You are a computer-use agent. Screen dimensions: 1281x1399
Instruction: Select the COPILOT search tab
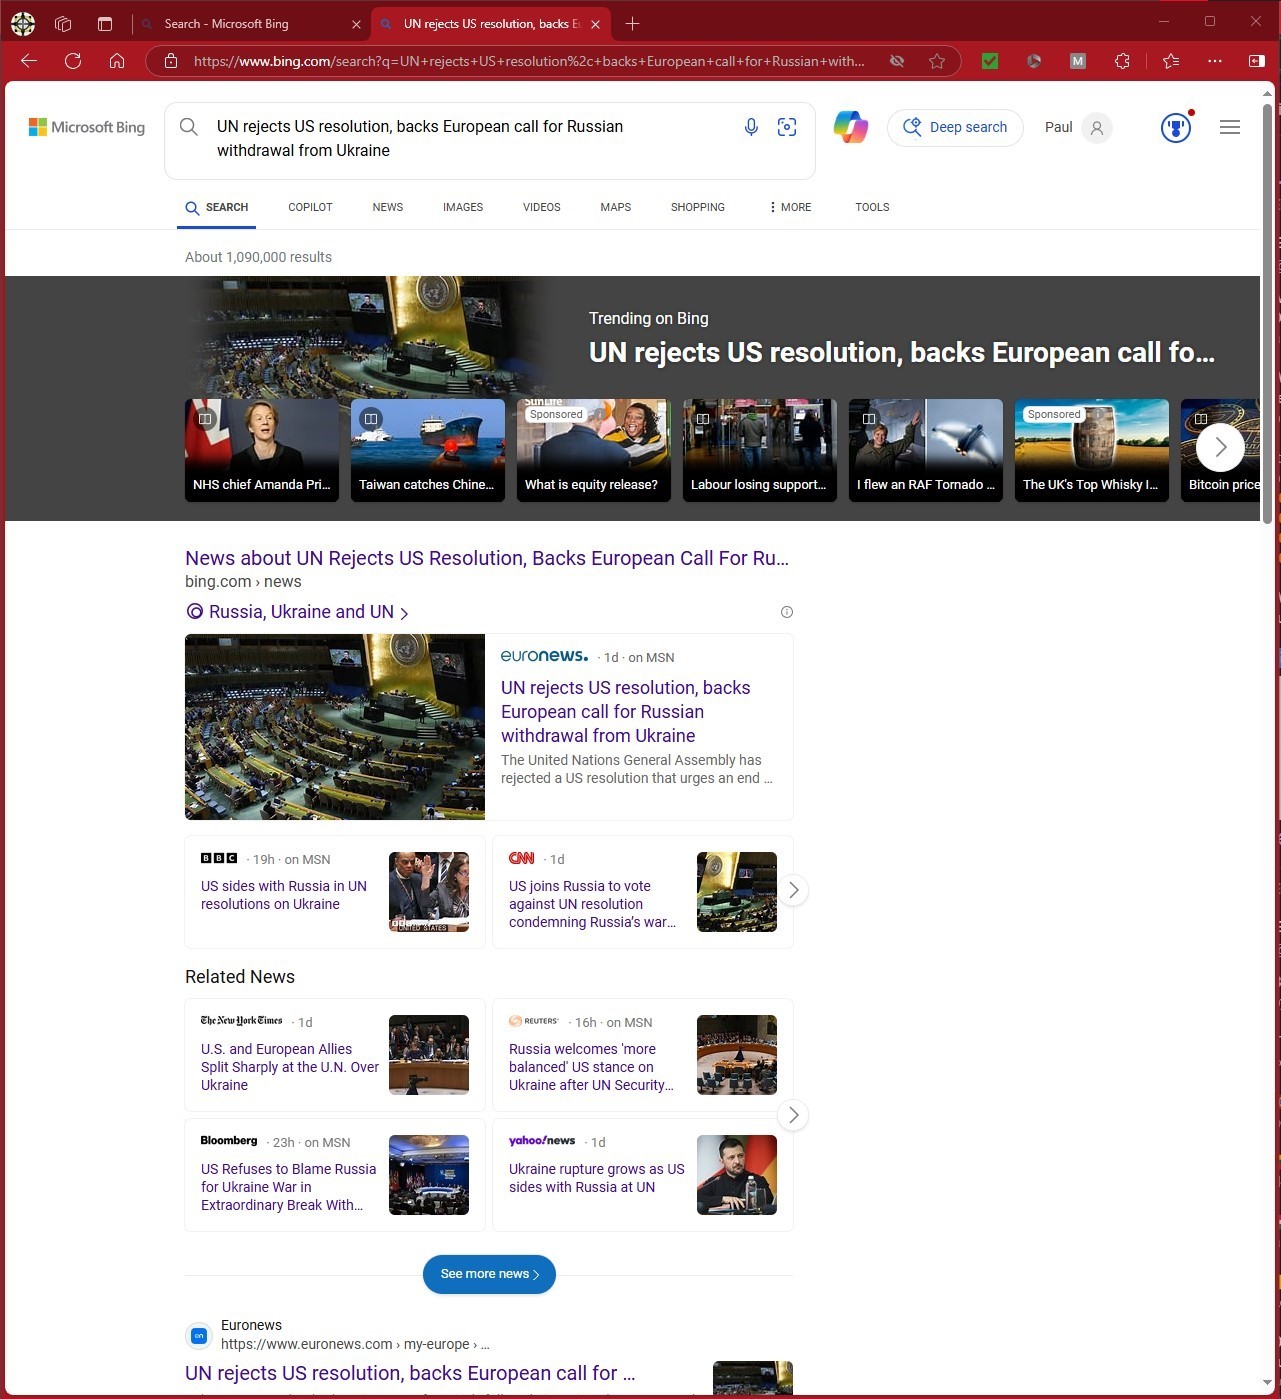(310, 207)
